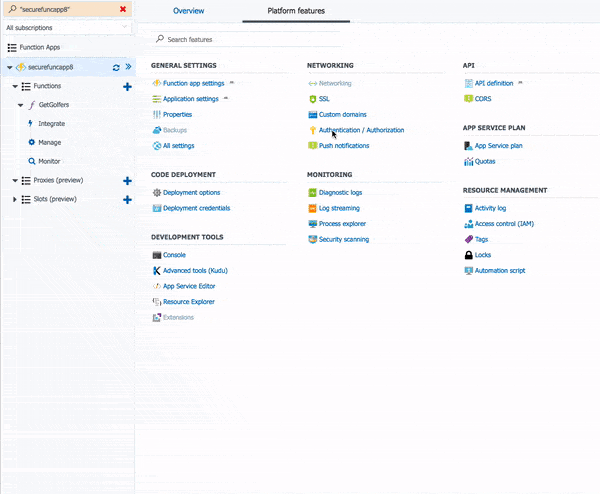Image resolution: width=600 pixels, height=494 pixels.
Task: Click the Activity log book icon
Action: coord(468,208)
